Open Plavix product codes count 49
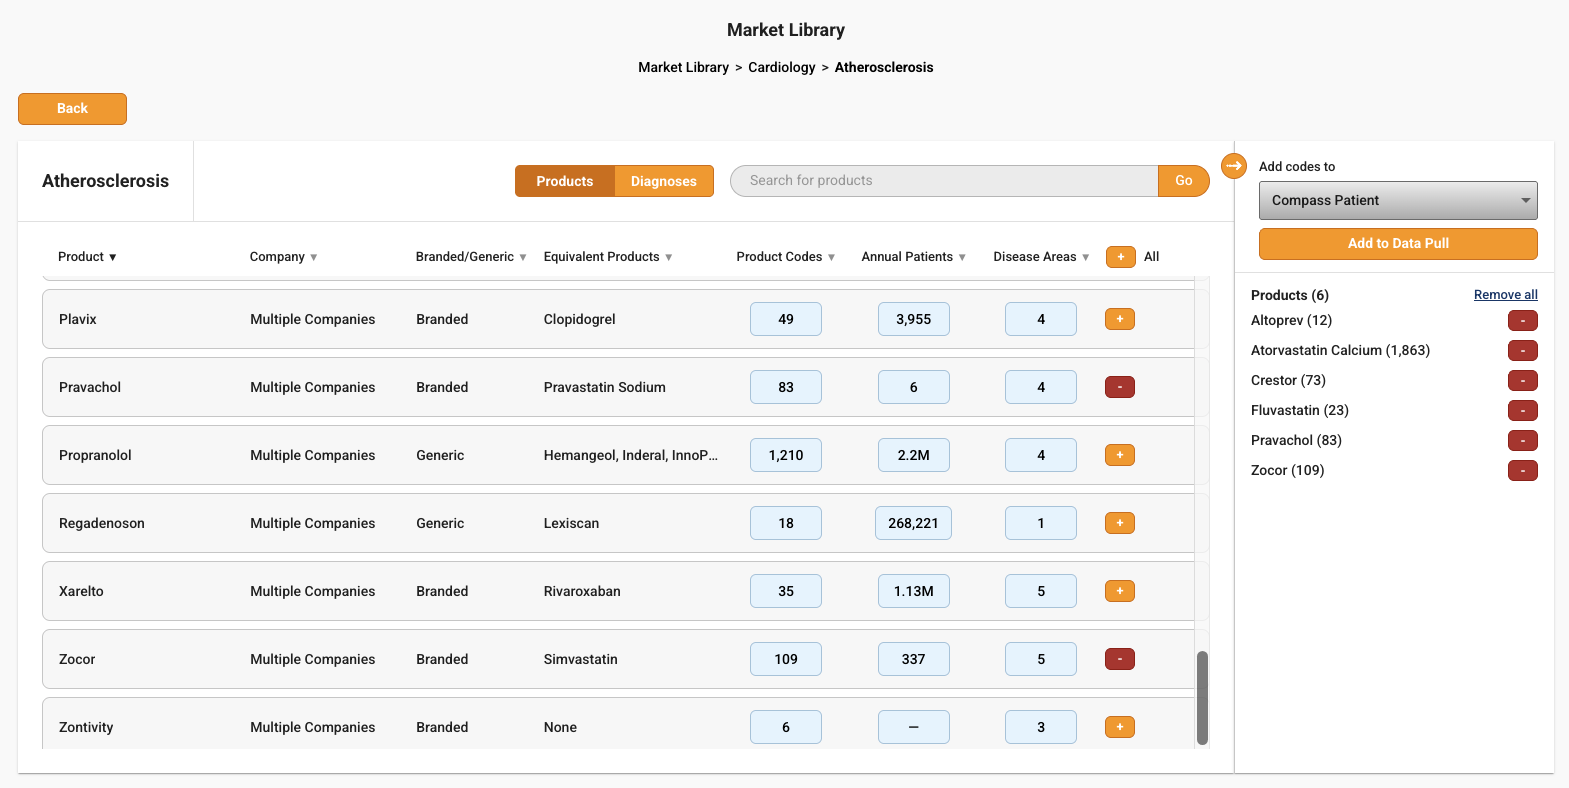This screenshot has width=1569, height=788. [786, 319]
